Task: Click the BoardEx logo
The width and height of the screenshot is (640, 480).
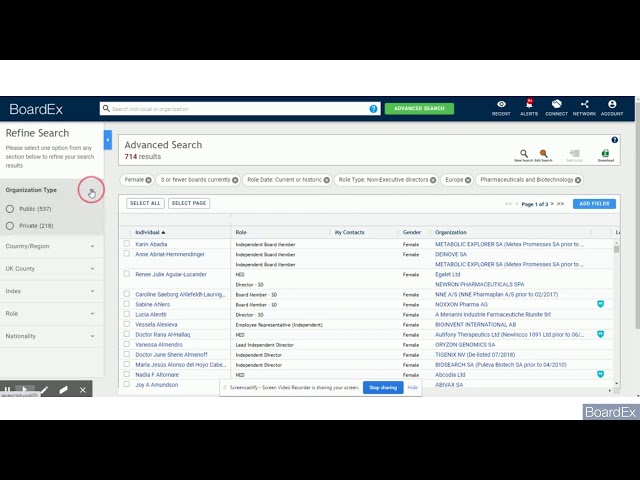Action: (x=36, y=109)
